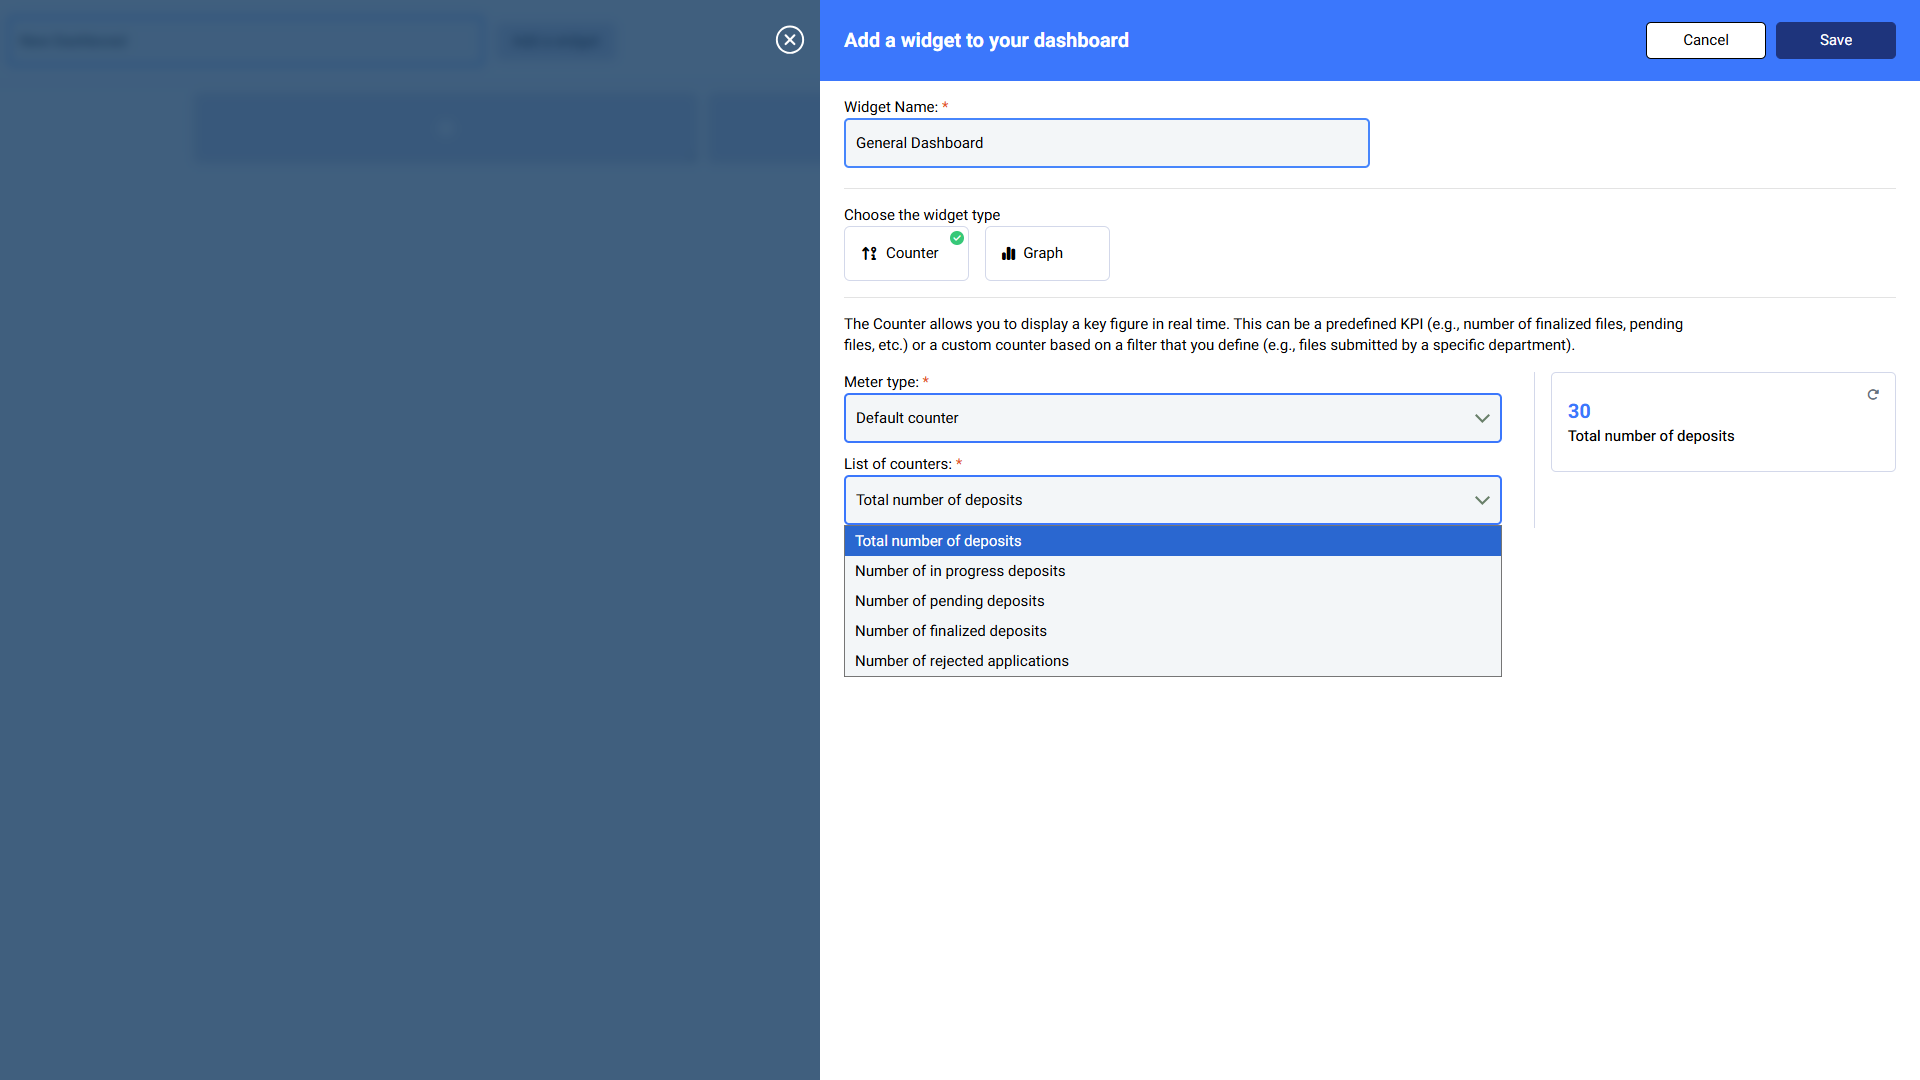The height and width of the screenshot is (1080, 1920).
Task: Select the Graph widget type
Action: pyautogui.click(x=1047, y=254)
